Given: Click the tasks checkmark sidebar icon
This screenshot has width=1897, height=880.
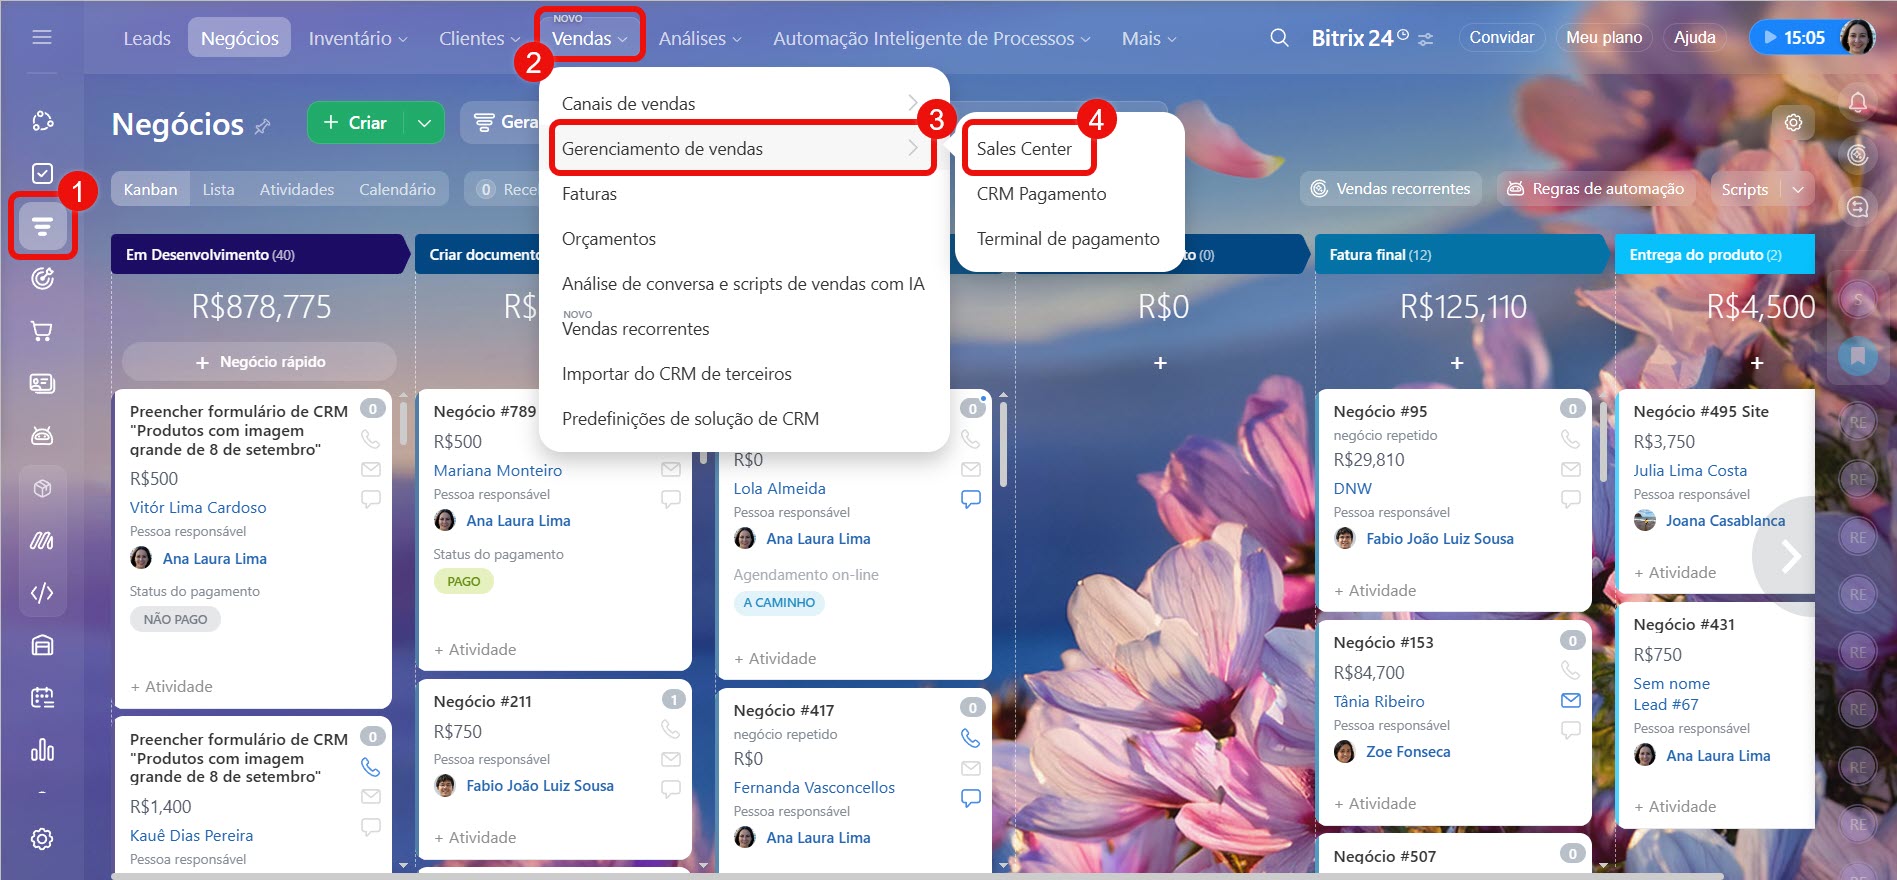Looking at the screenshot, I should click(42, 173).
